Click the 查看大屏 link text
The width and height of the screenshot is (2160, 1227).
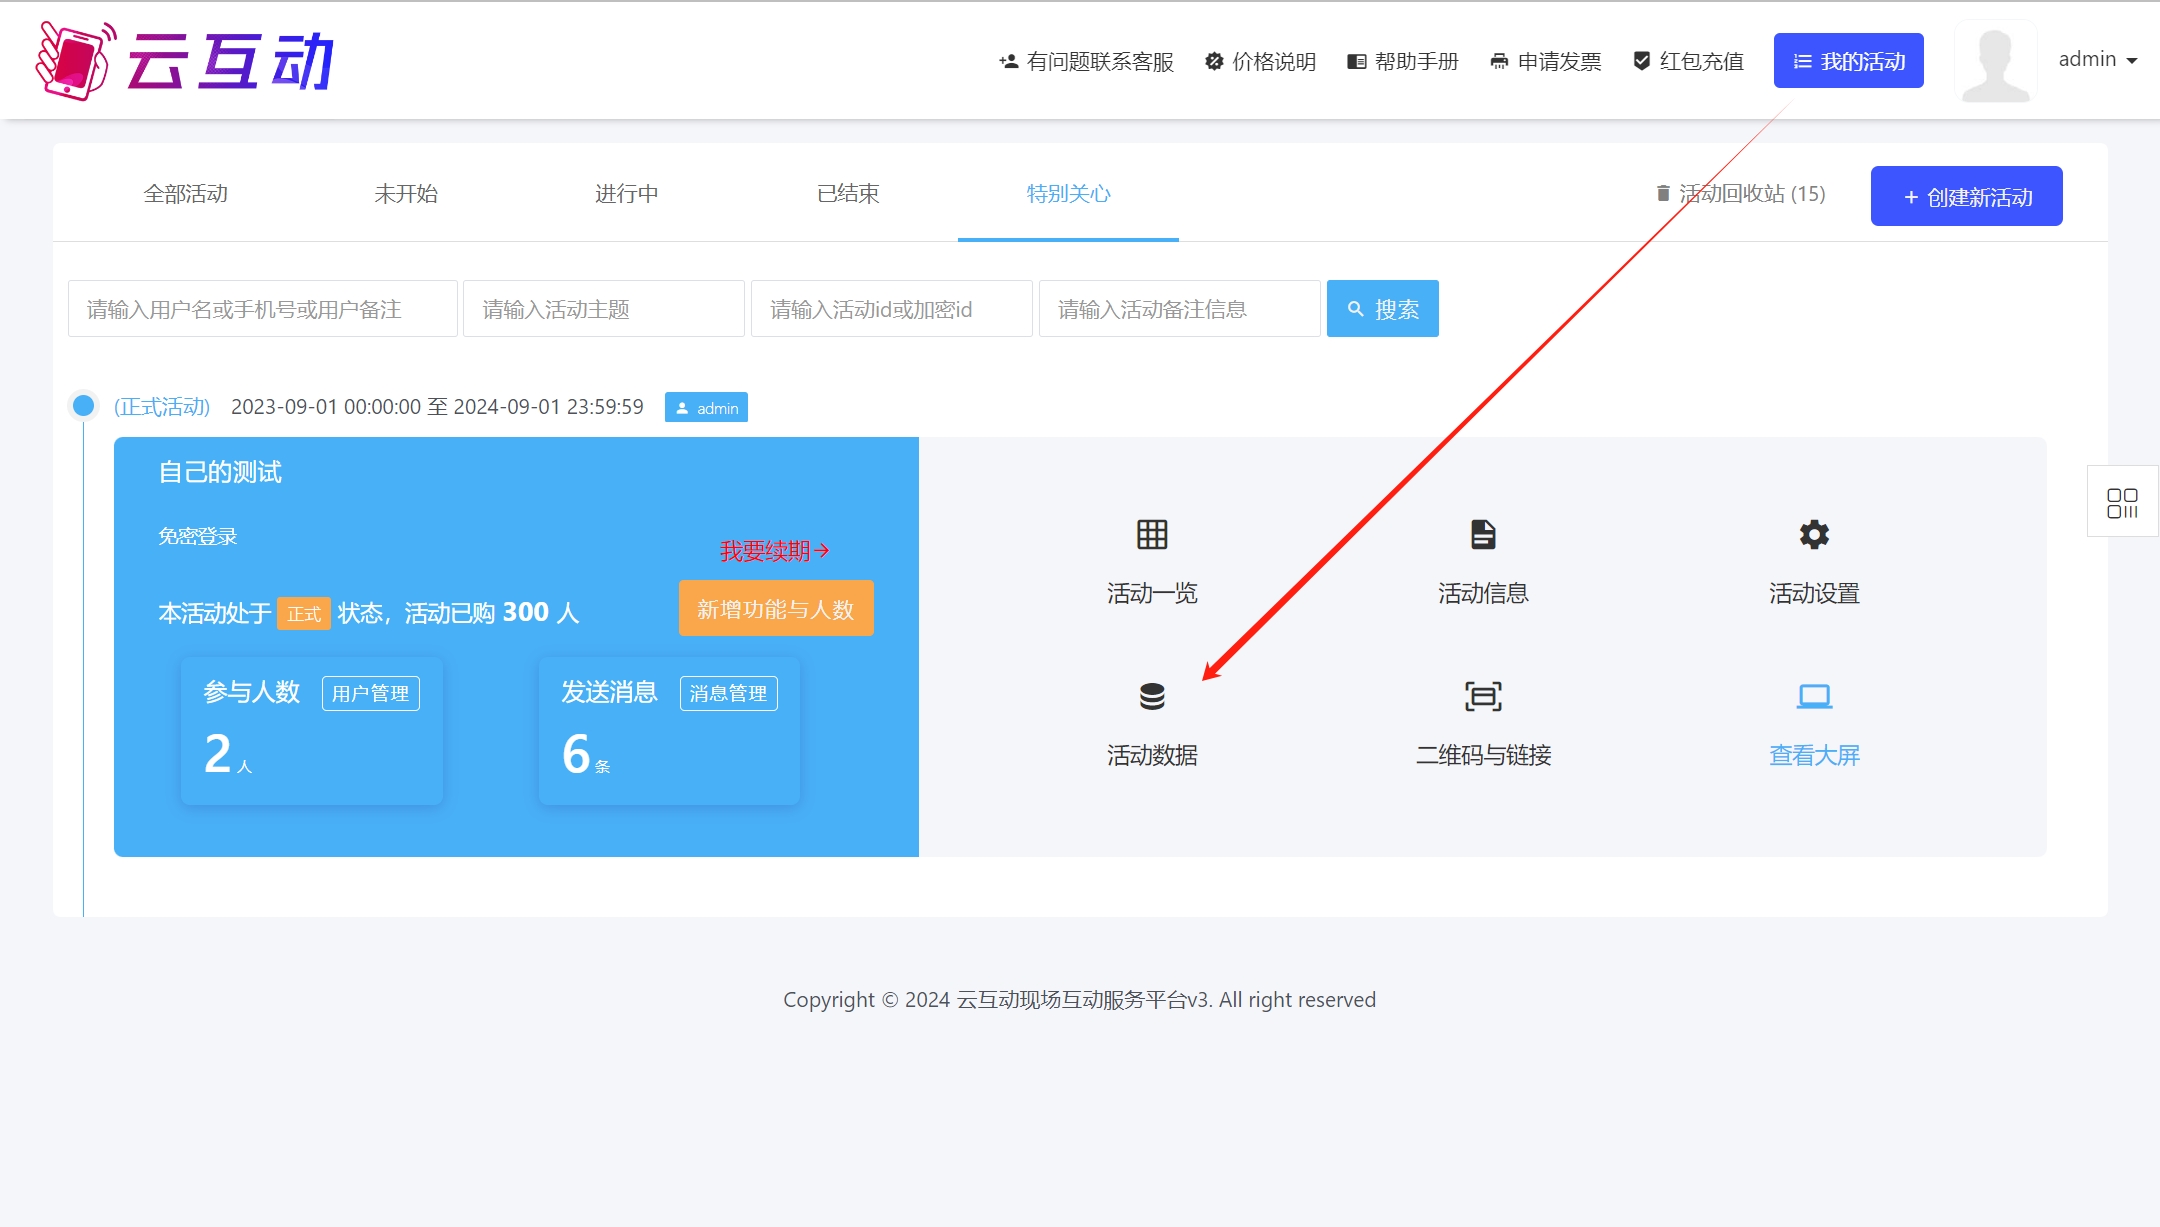click(x=1814, y=755)
